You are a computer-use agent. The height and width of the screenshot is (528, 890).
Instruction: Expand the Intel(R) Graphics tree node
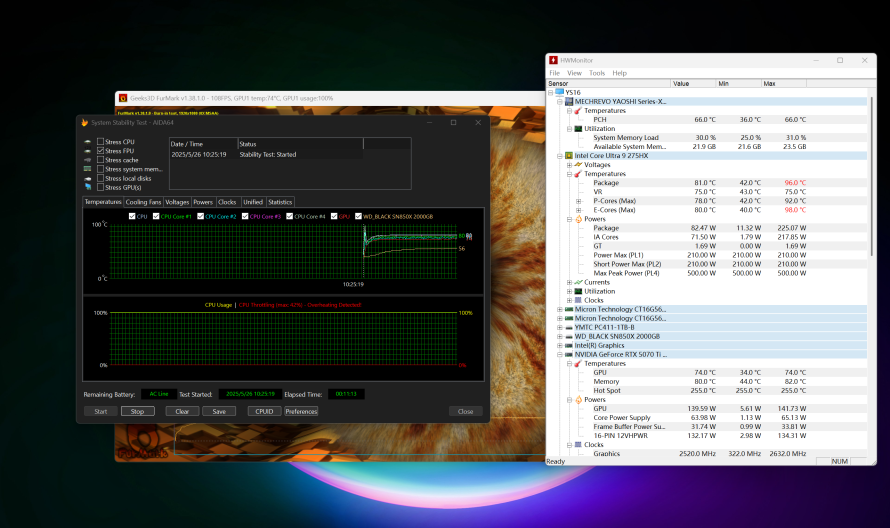tap(557, 345)
